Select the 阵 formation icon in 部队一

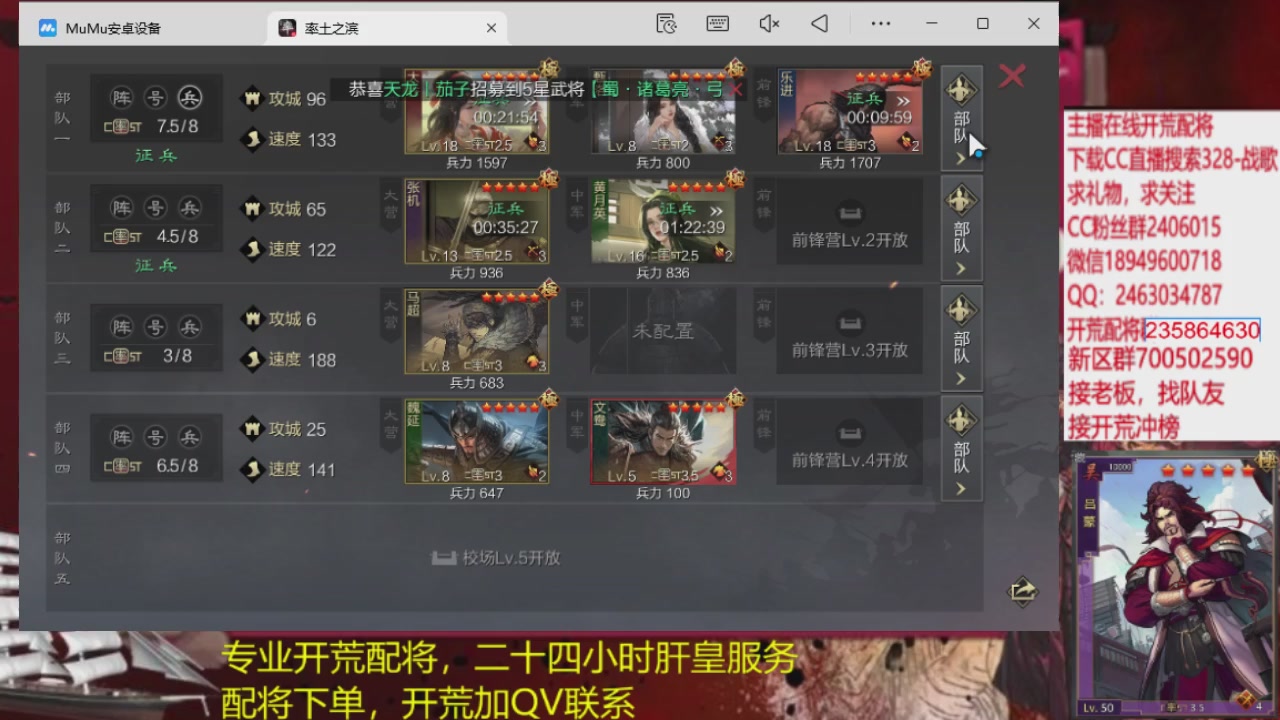tap(122, 97)
